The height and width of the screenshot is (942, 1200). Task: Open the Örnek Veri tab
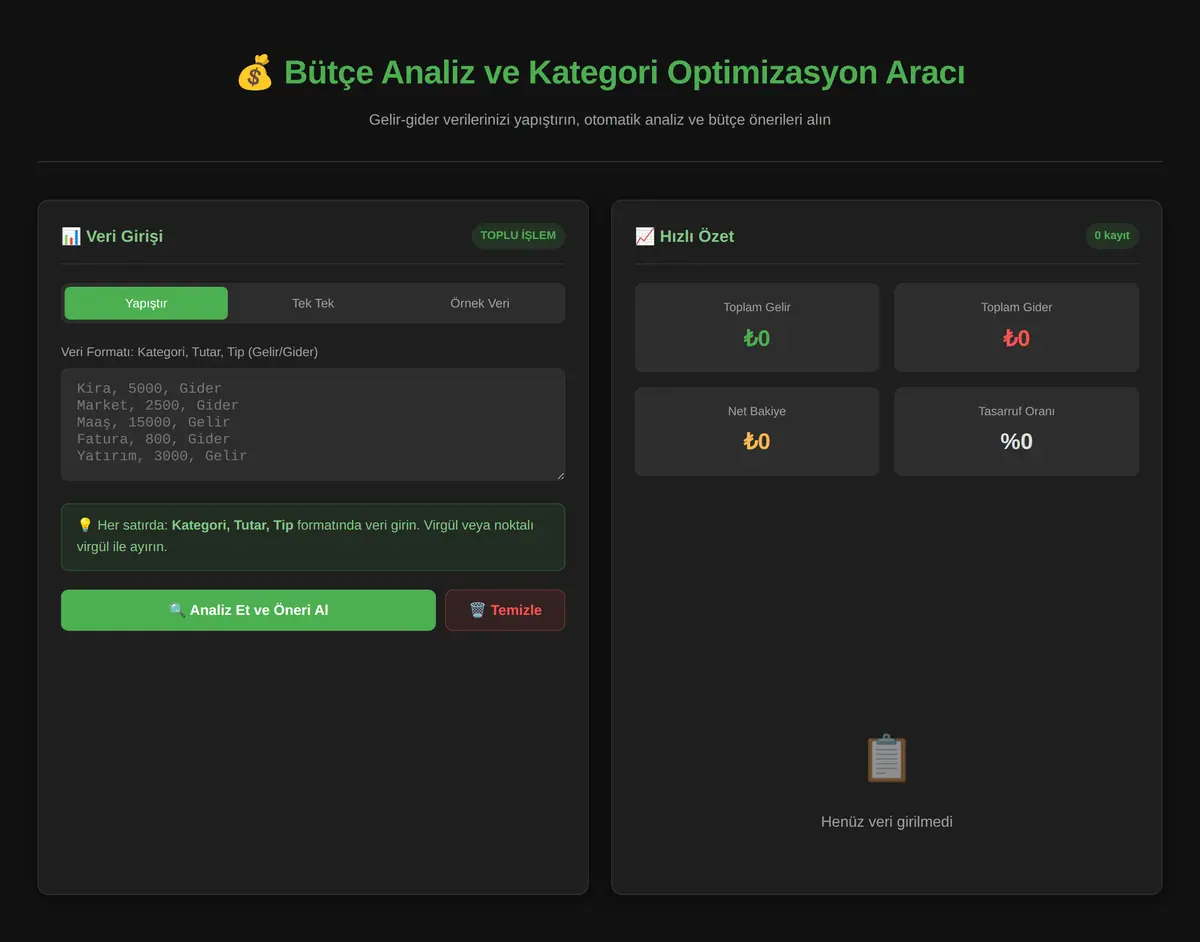(480, 303)
